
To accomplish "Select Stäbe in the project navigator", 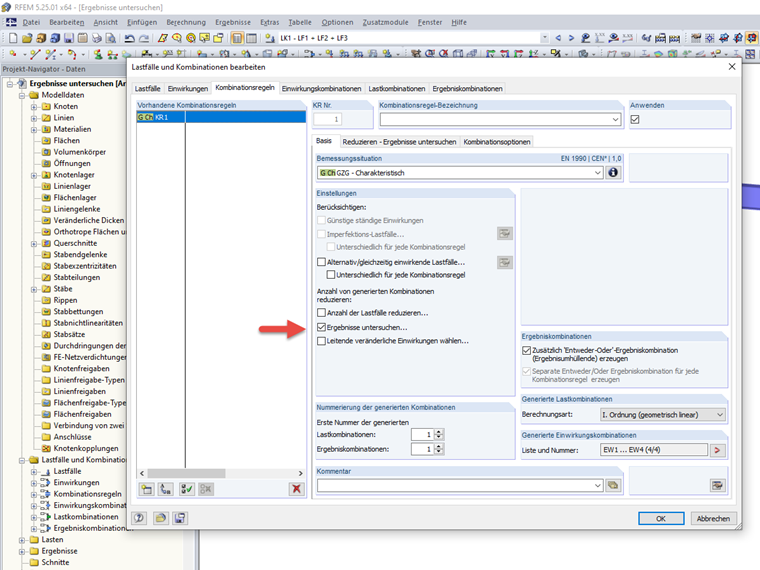I will point(63,289).
